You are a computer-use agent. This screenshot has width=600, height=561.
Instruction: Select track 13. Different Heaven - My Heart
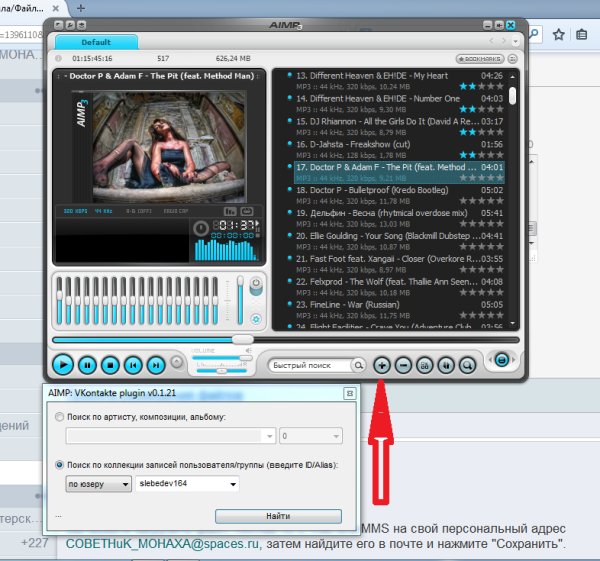(399, 81)
